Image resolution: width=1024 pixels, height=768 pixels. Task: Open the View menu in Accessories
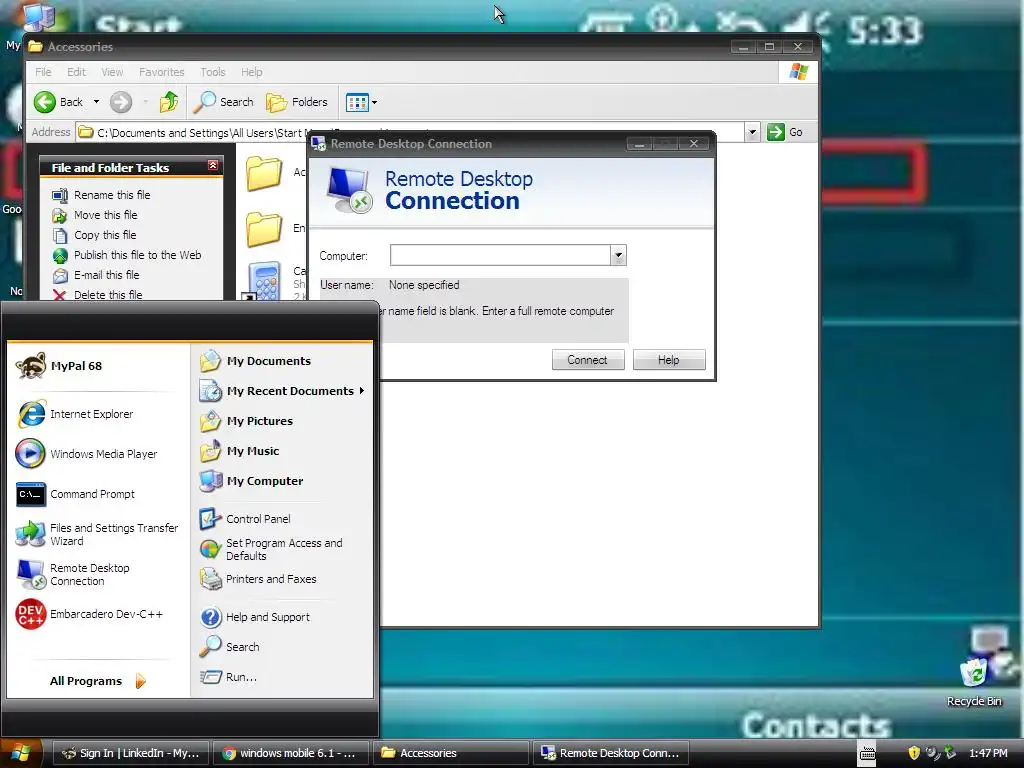[x=112, y=72]
